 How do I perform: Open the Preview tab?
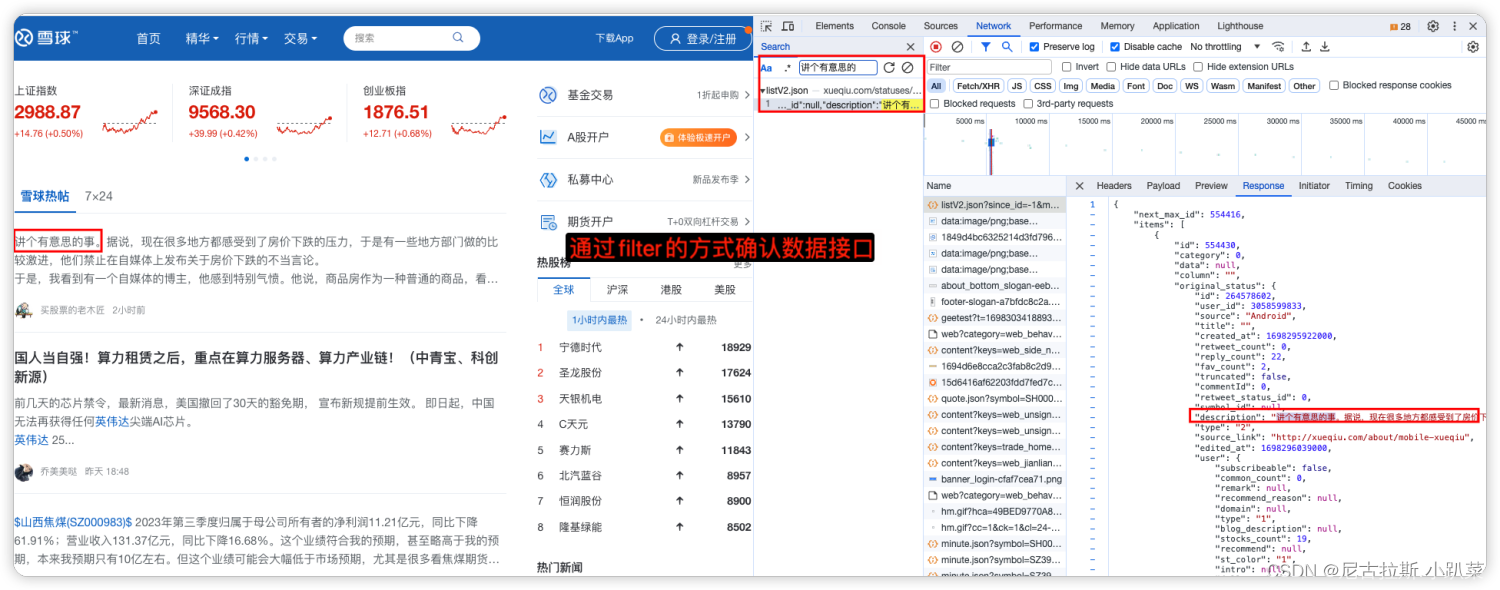pyautogui.click(x=1211, y=186)
